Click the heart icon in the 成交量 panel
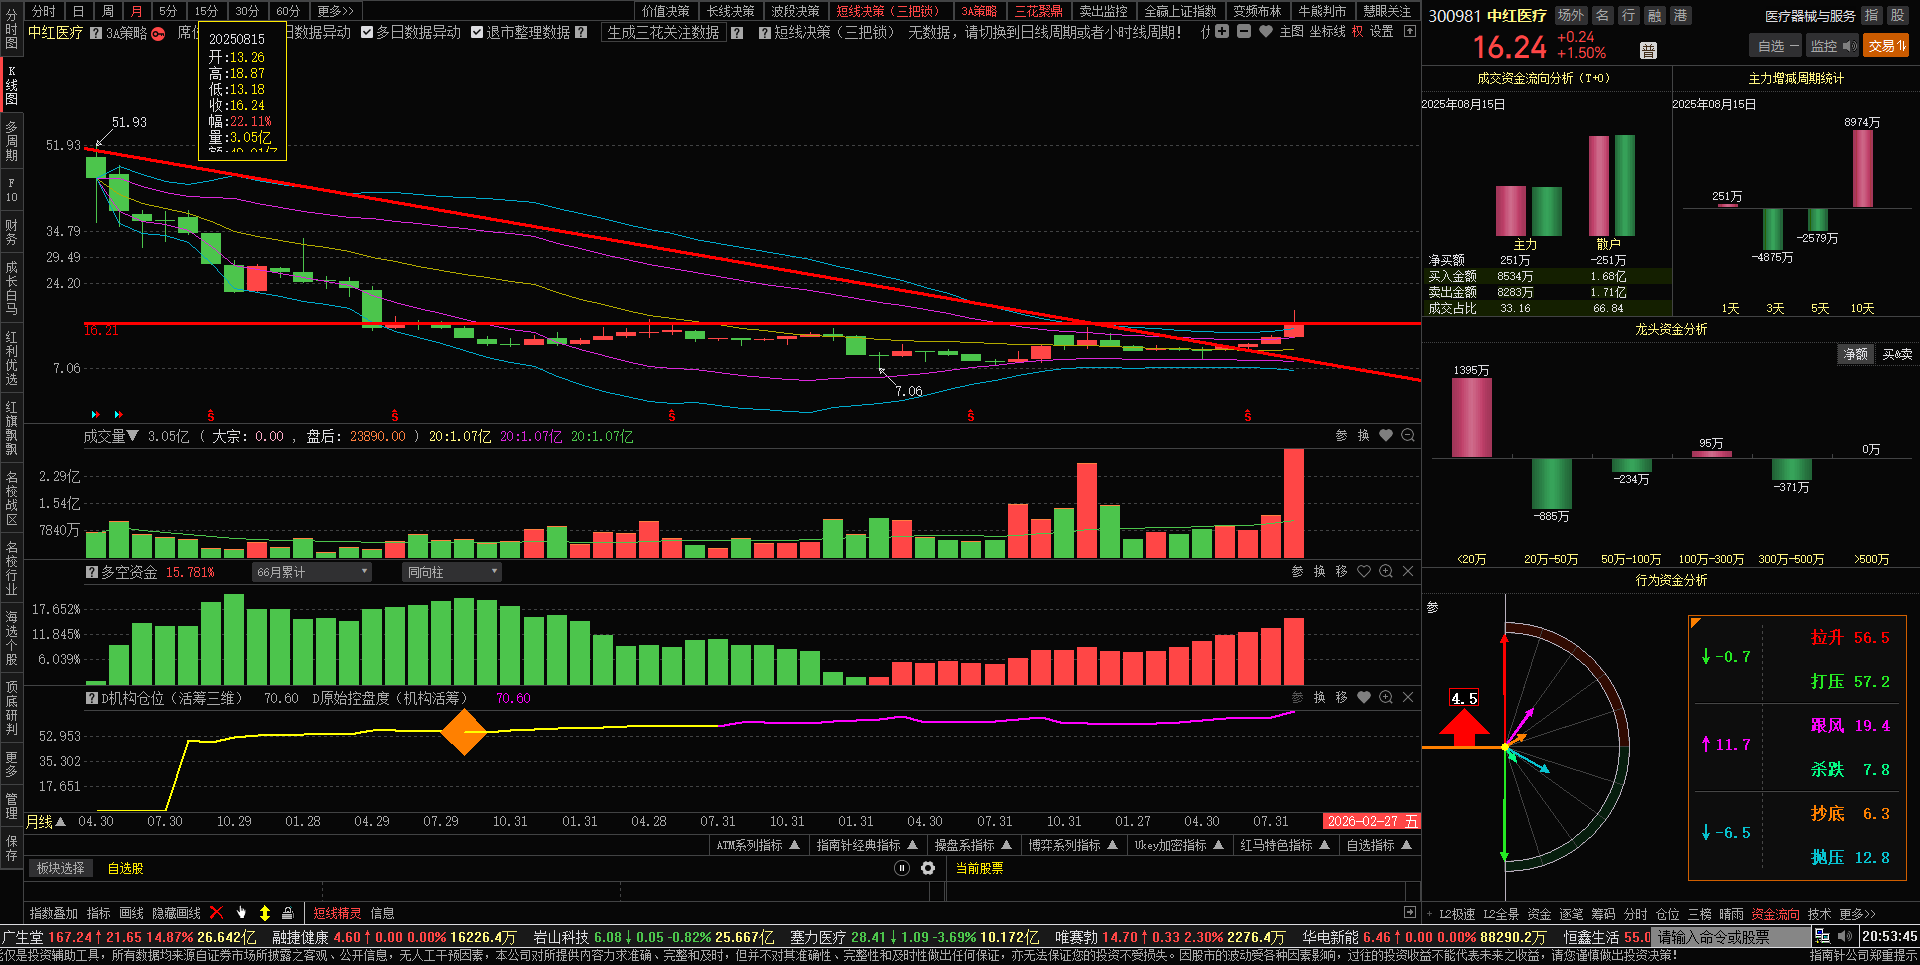Screen dimensions: 1920x965 pyautogui.click(x=1386, y=436)
